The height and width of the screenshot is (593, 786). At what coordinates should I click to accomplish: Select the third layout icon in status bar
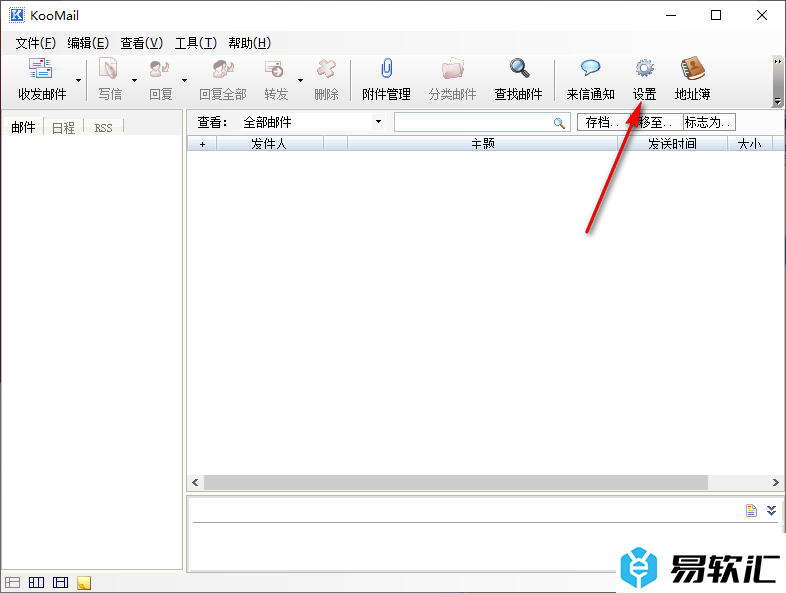pyautogui.click(x=61, y=582)
